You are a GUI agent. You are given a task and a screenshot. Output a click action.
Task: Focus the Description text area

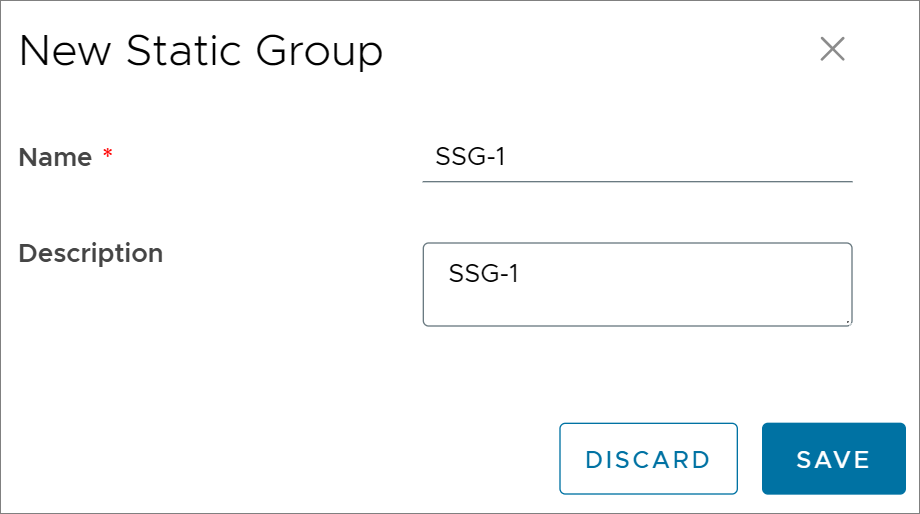[x=637, y=285]
